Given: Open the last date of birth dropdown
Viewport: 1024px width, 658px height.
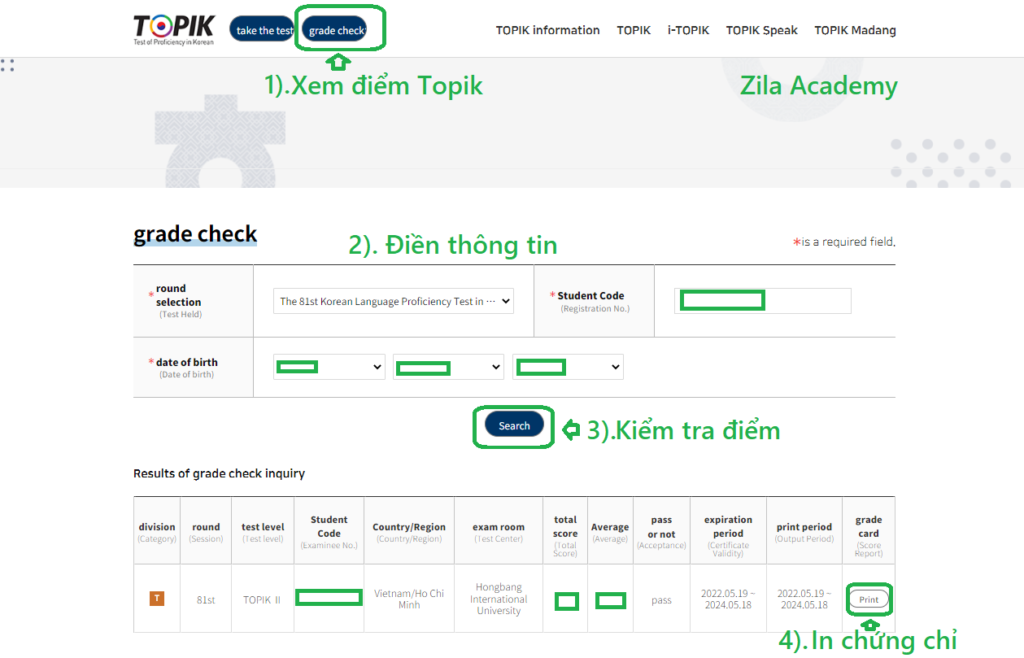Looking at the screenshot, I should [568, 367].
